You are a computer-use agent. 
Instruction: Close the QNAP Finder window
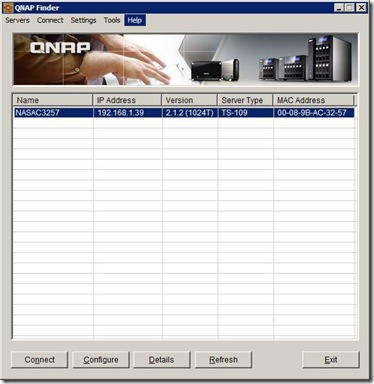(361, 8)
